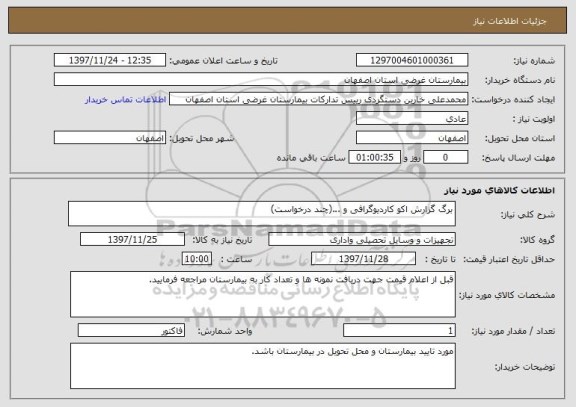Select the نام دستگاه خریدار field
This screenshot has width=576, height=407.
click(261, 79)
